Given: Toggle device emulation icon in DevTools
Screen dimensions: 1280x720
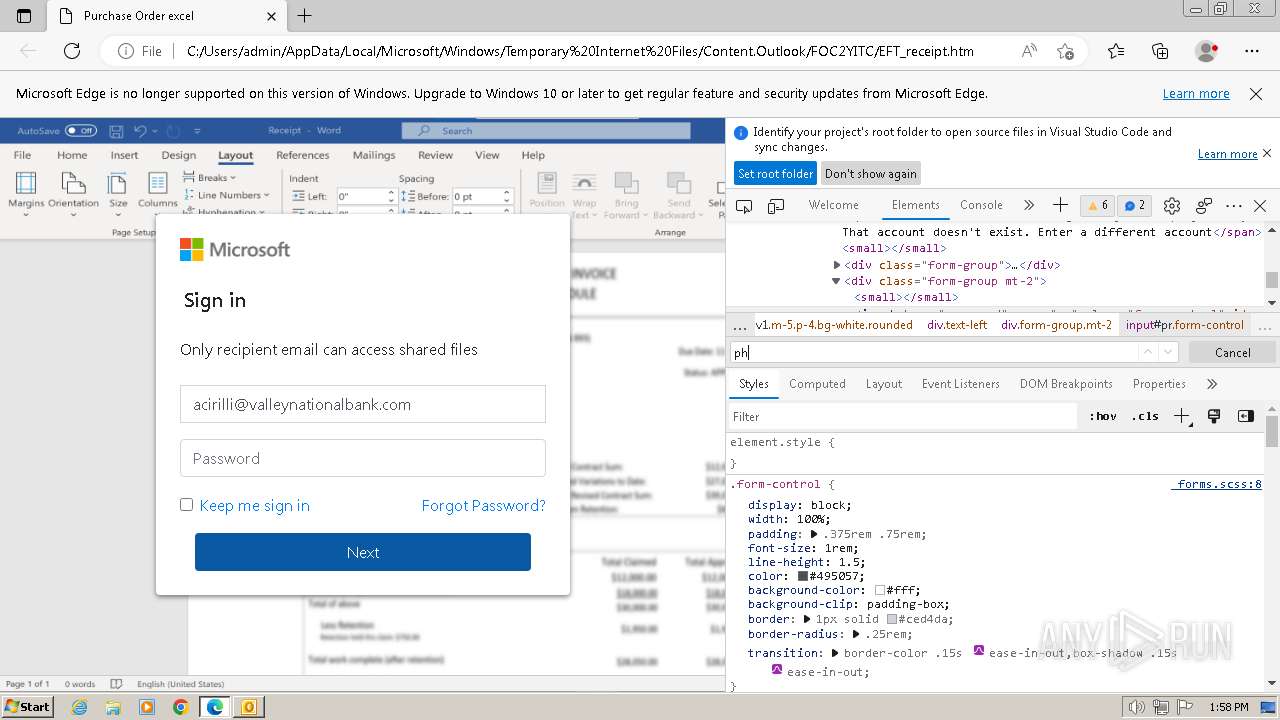Looking at the screenshot, I should [776, 206].
